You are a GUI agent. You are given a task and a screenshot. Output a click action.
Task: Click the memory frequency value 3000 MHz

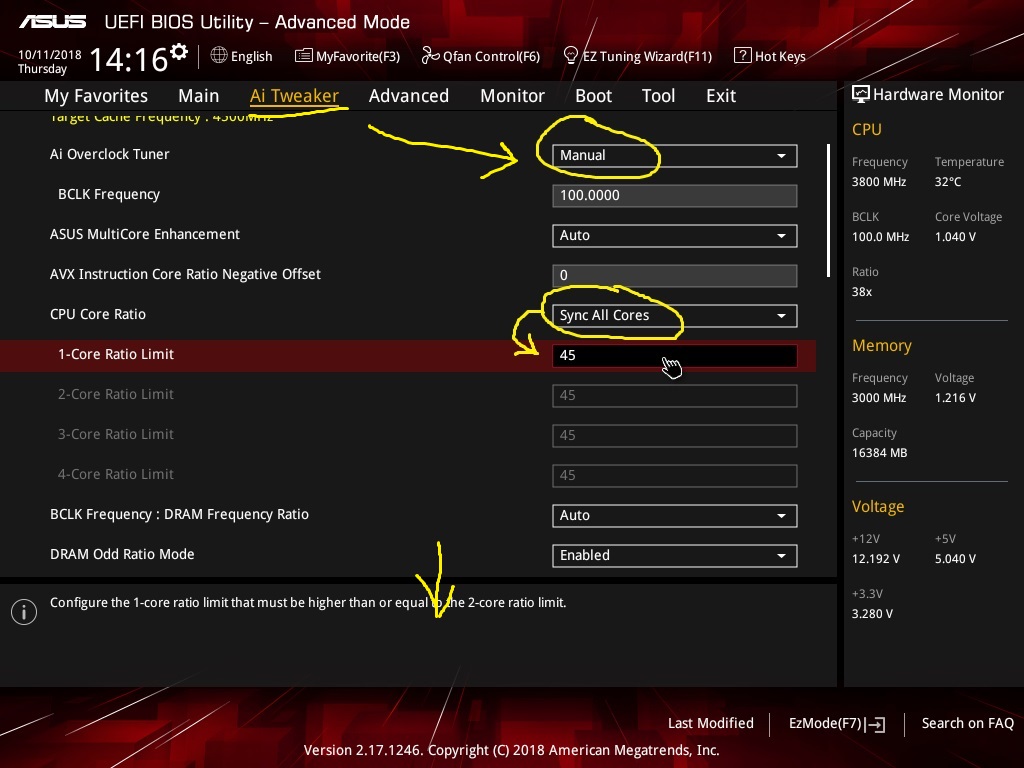coord(879,398)
